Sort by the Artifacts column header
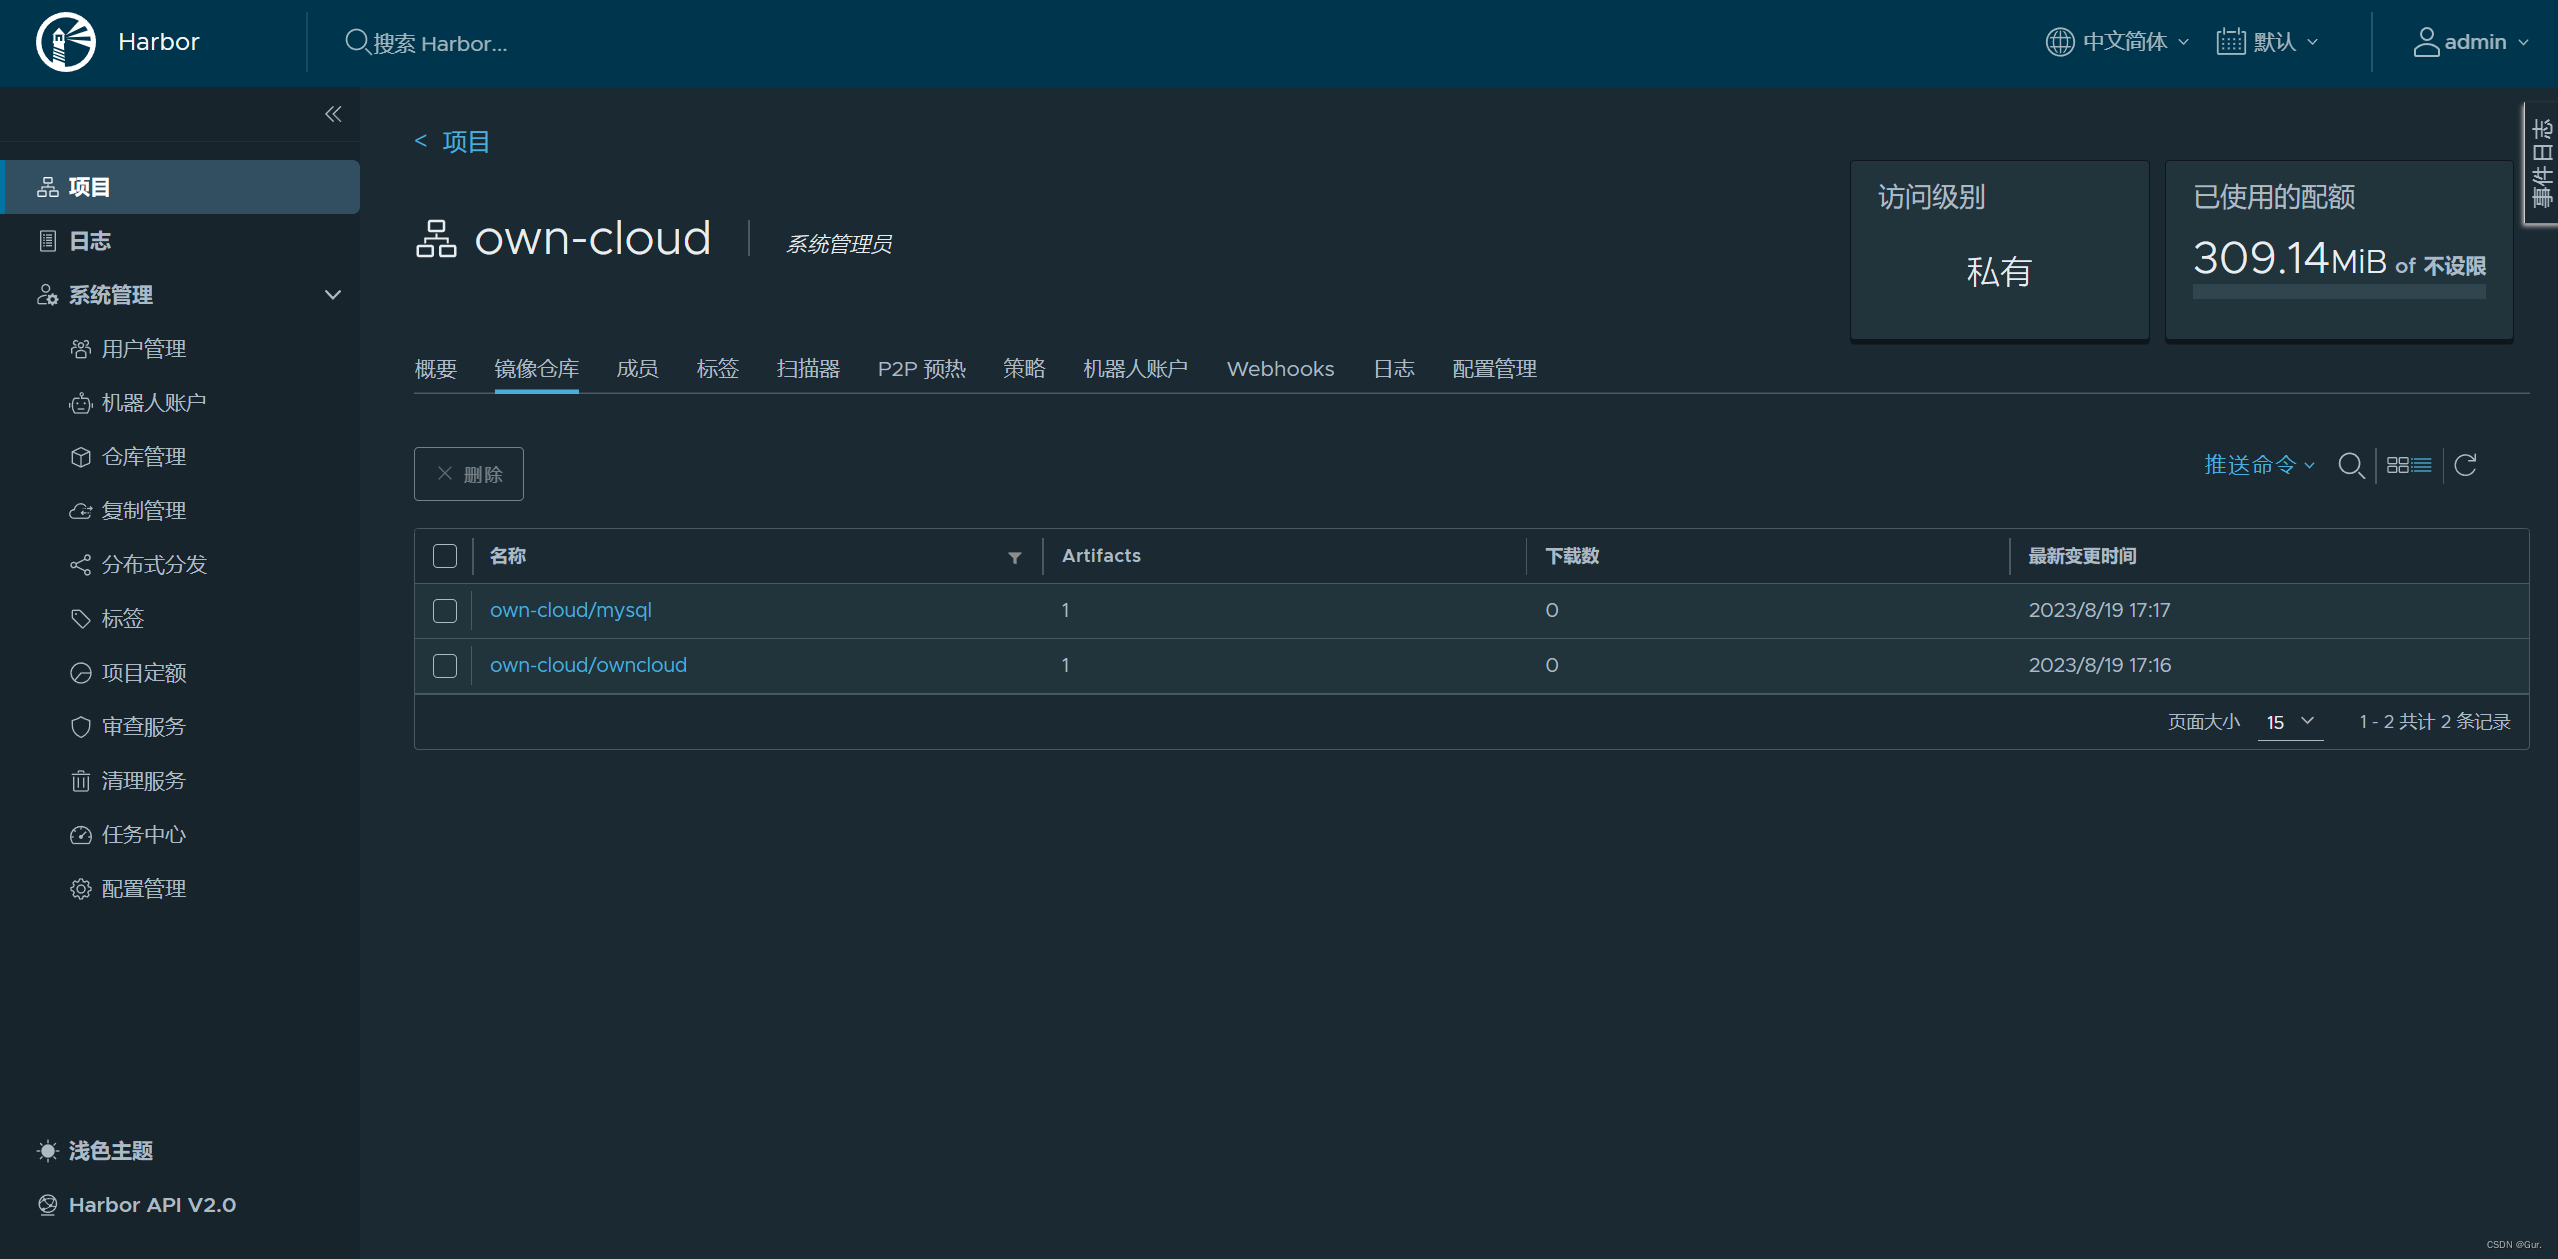The height and width of the screenshot is (1259, 2558). [x=1101, y=556]
